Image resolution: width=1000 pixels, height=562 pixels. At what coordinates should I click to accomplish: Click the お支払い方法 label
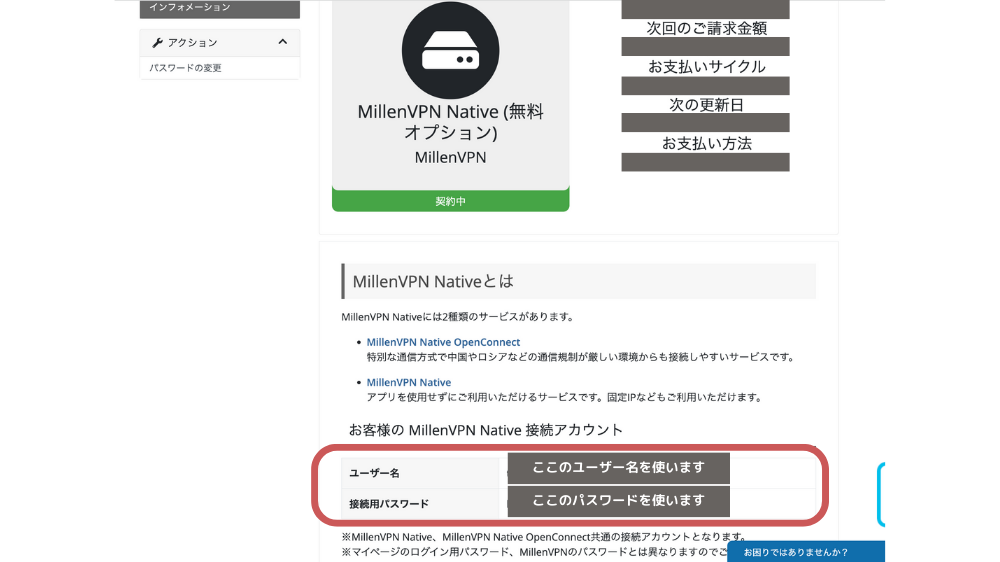[x=706, y=143]
